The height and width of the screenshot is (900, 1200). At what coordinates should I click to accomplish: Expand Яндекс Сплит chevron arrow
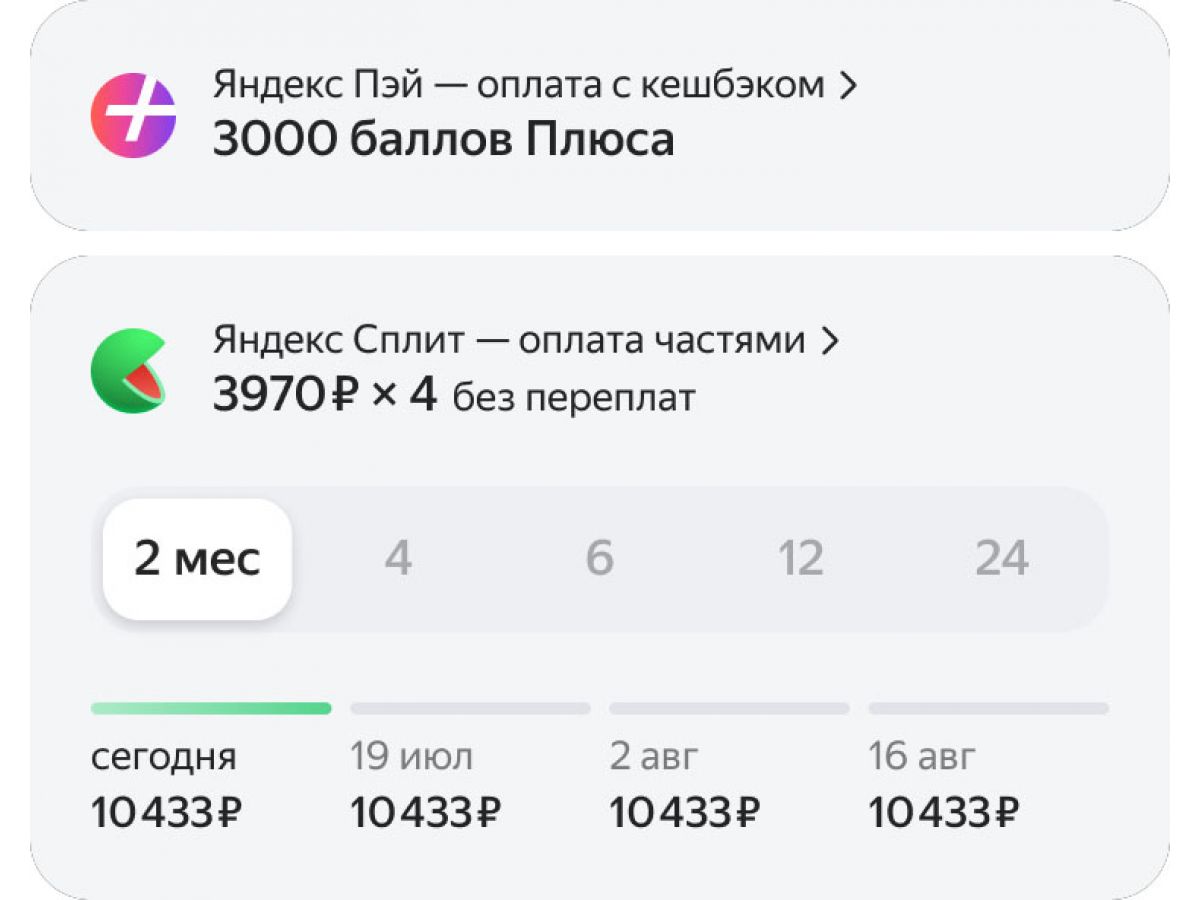tap(828, 341)
